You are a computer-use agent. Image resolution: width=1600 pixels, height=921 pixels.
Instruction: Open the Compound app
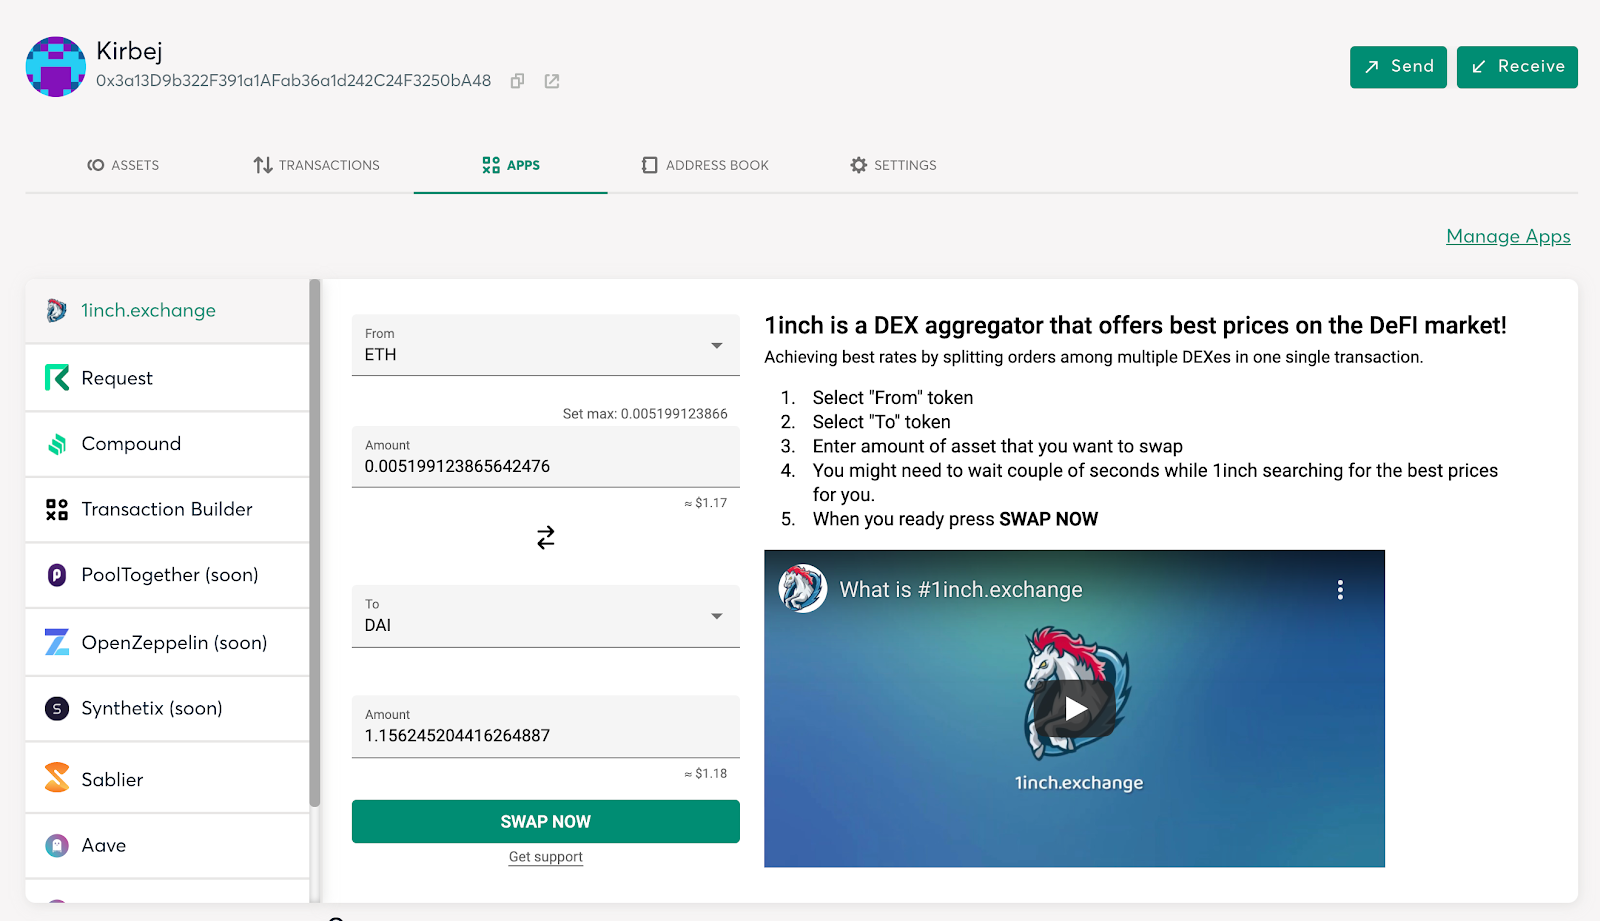point(167,444)
